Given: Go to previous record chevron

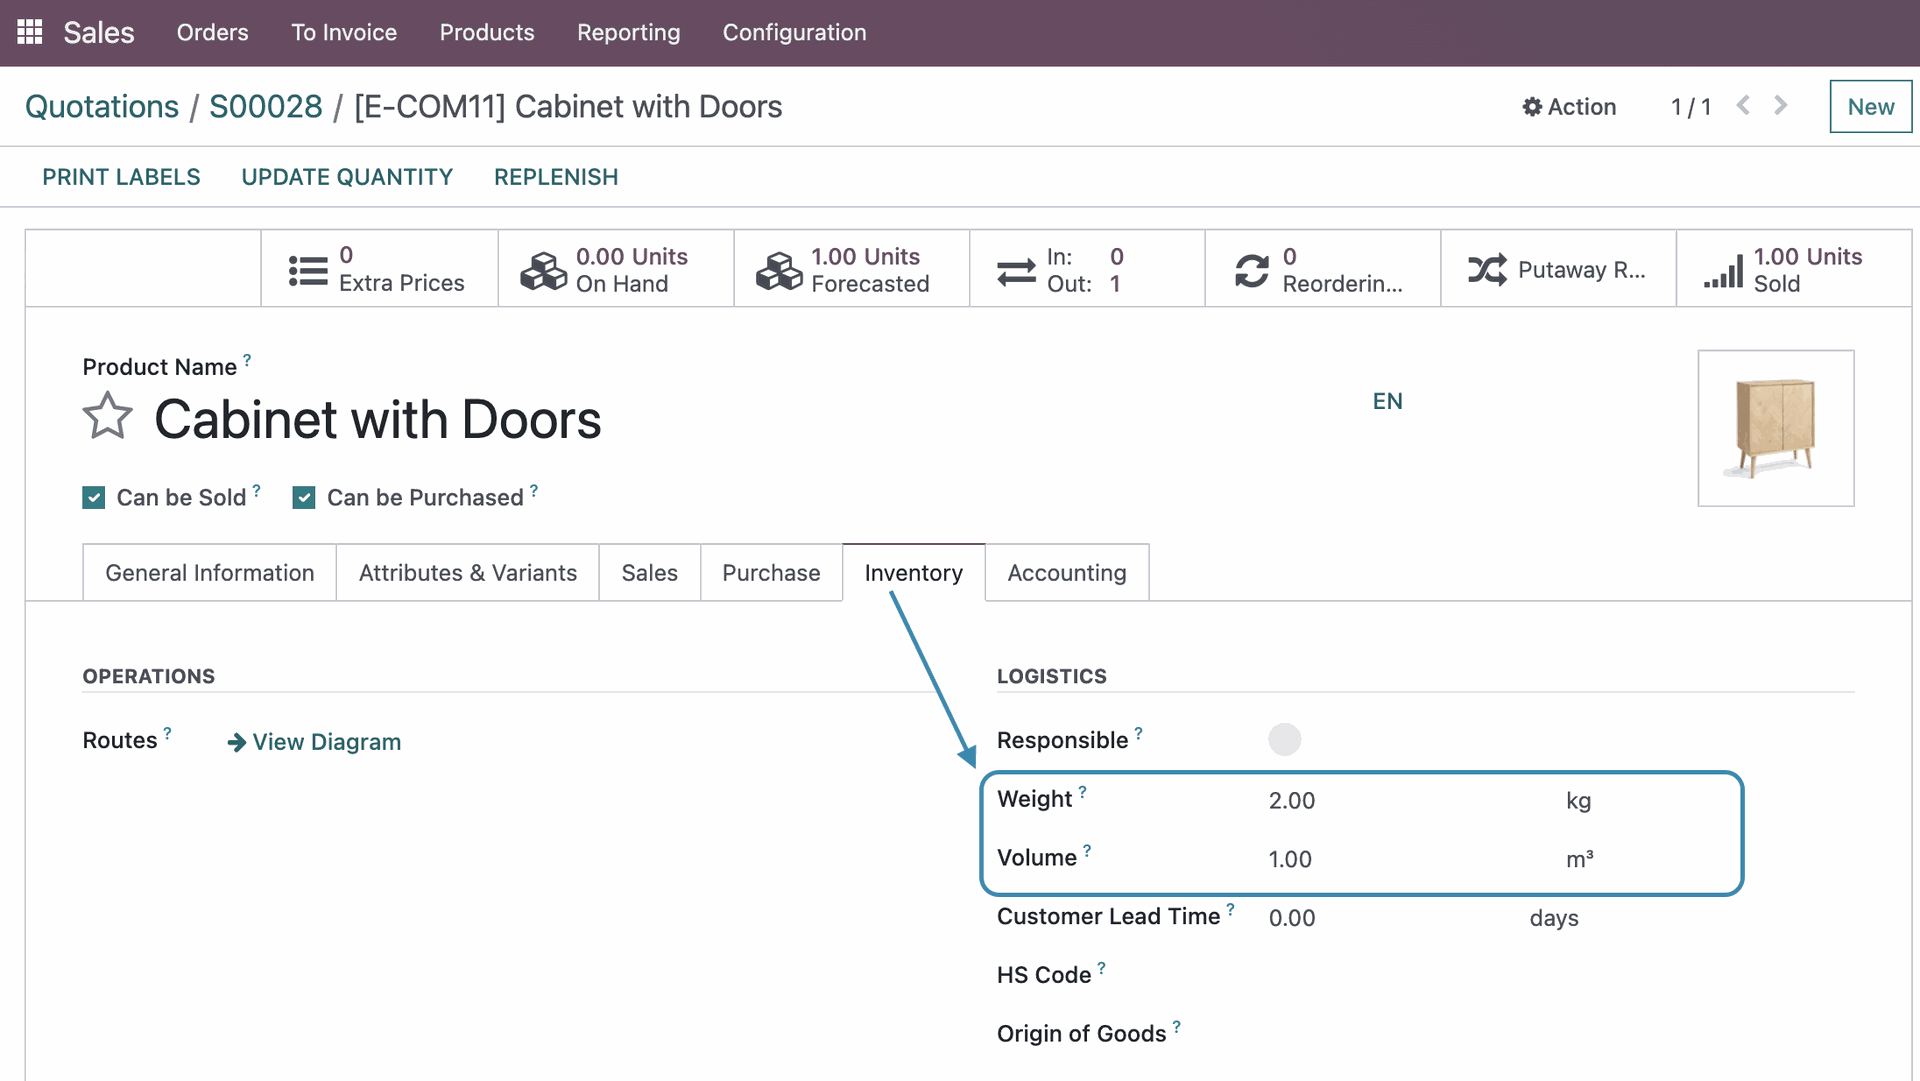Looking at the screenshot, I should (x=1743, y=105).
